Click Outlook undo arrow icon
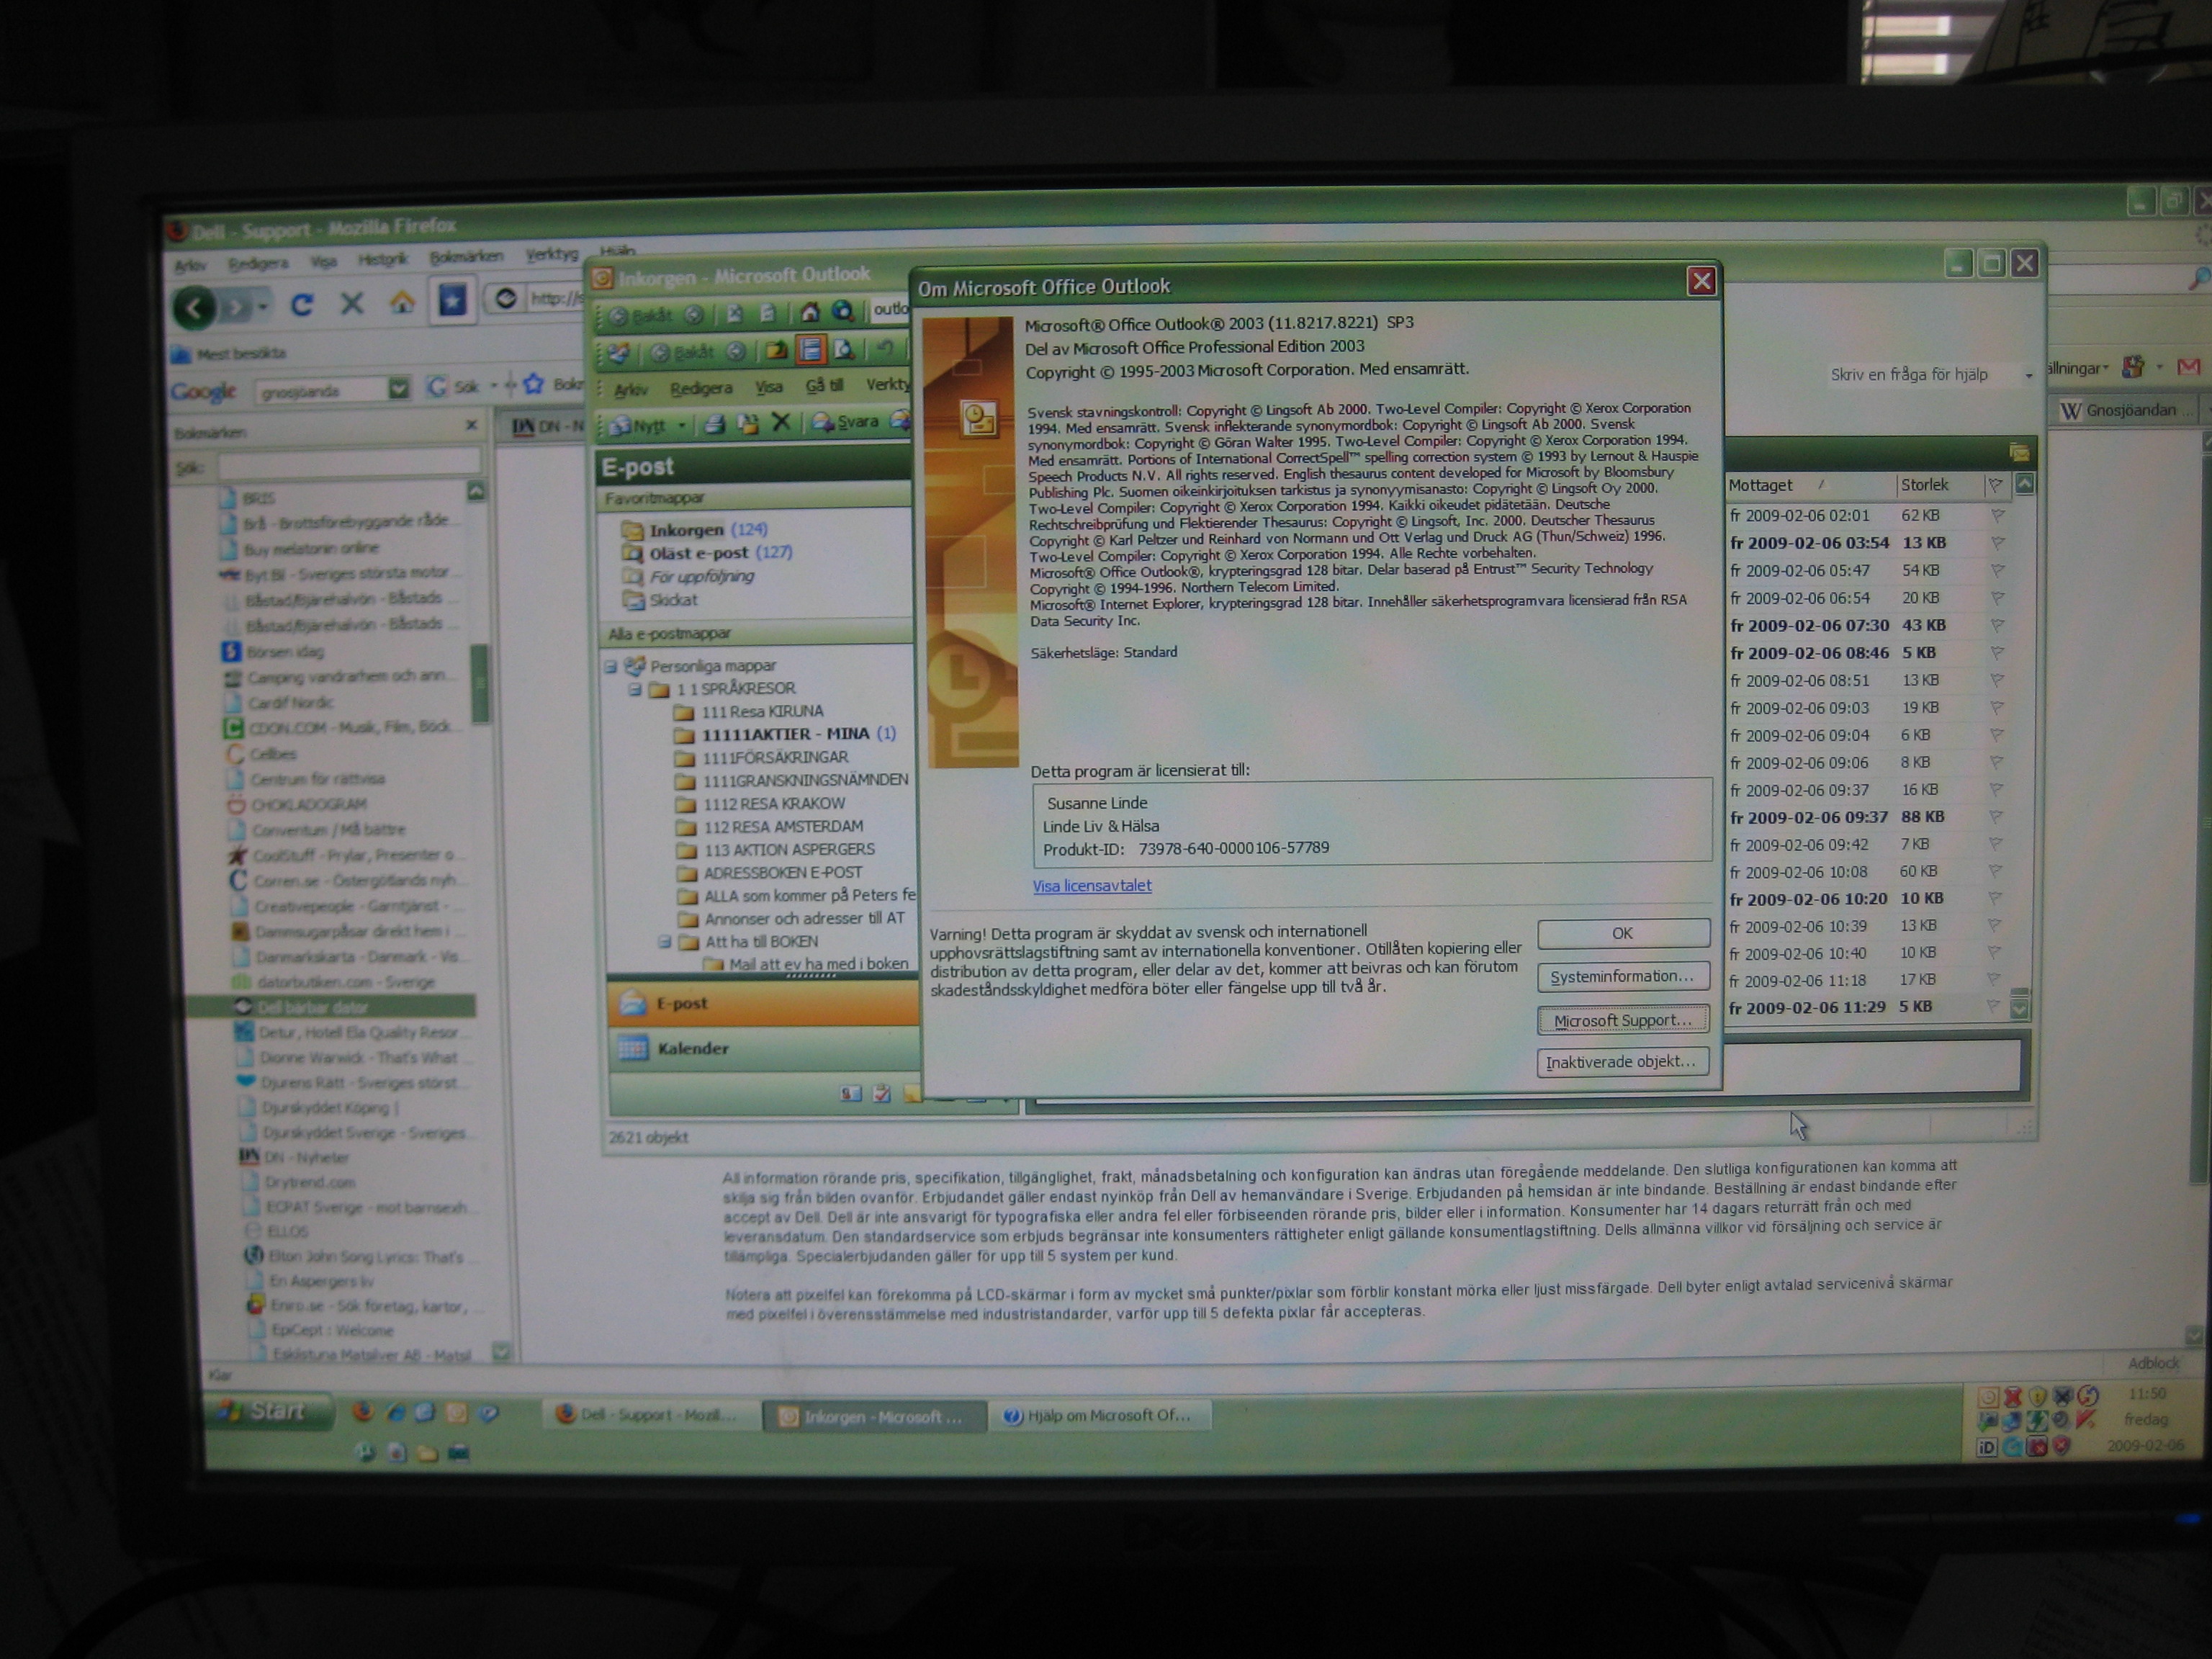Screen dimensions: 2212x1659 click(x=885, y=348)
